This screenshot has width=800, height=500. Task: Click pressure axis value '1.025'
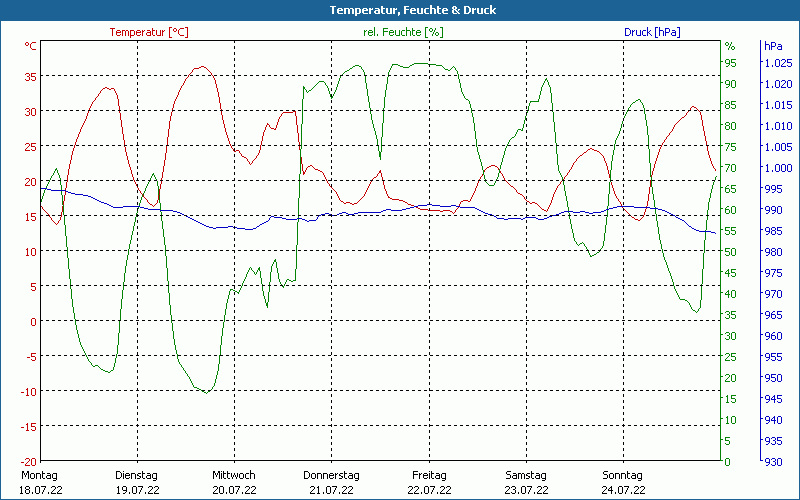pyautogui.click(x=779, y=63)
